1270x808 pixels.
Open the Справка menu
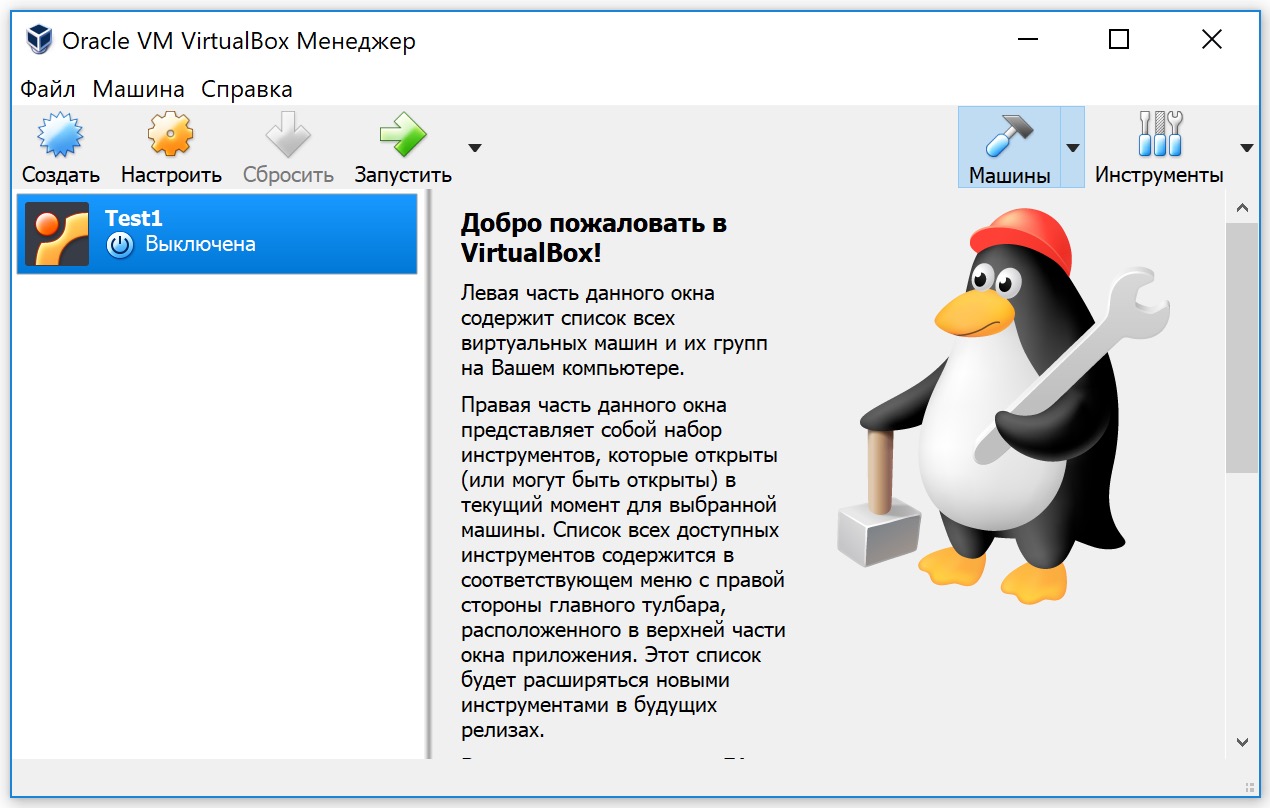247,89
